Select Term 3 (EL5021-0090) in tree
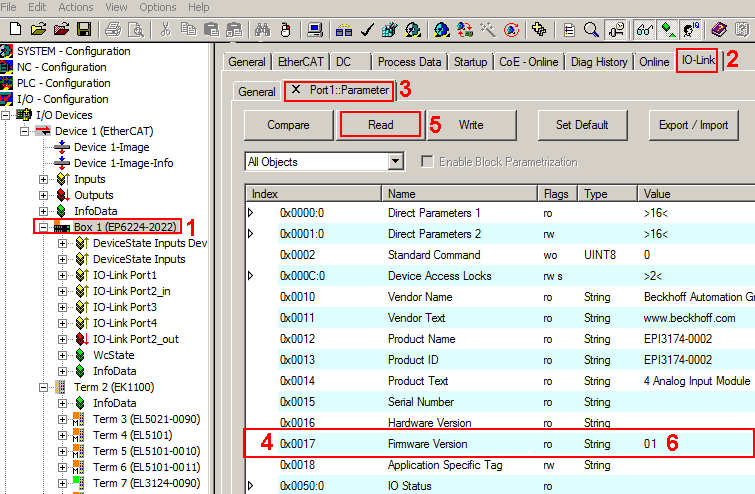This screenshot has height=494, width=755. [x=146, y=419]
